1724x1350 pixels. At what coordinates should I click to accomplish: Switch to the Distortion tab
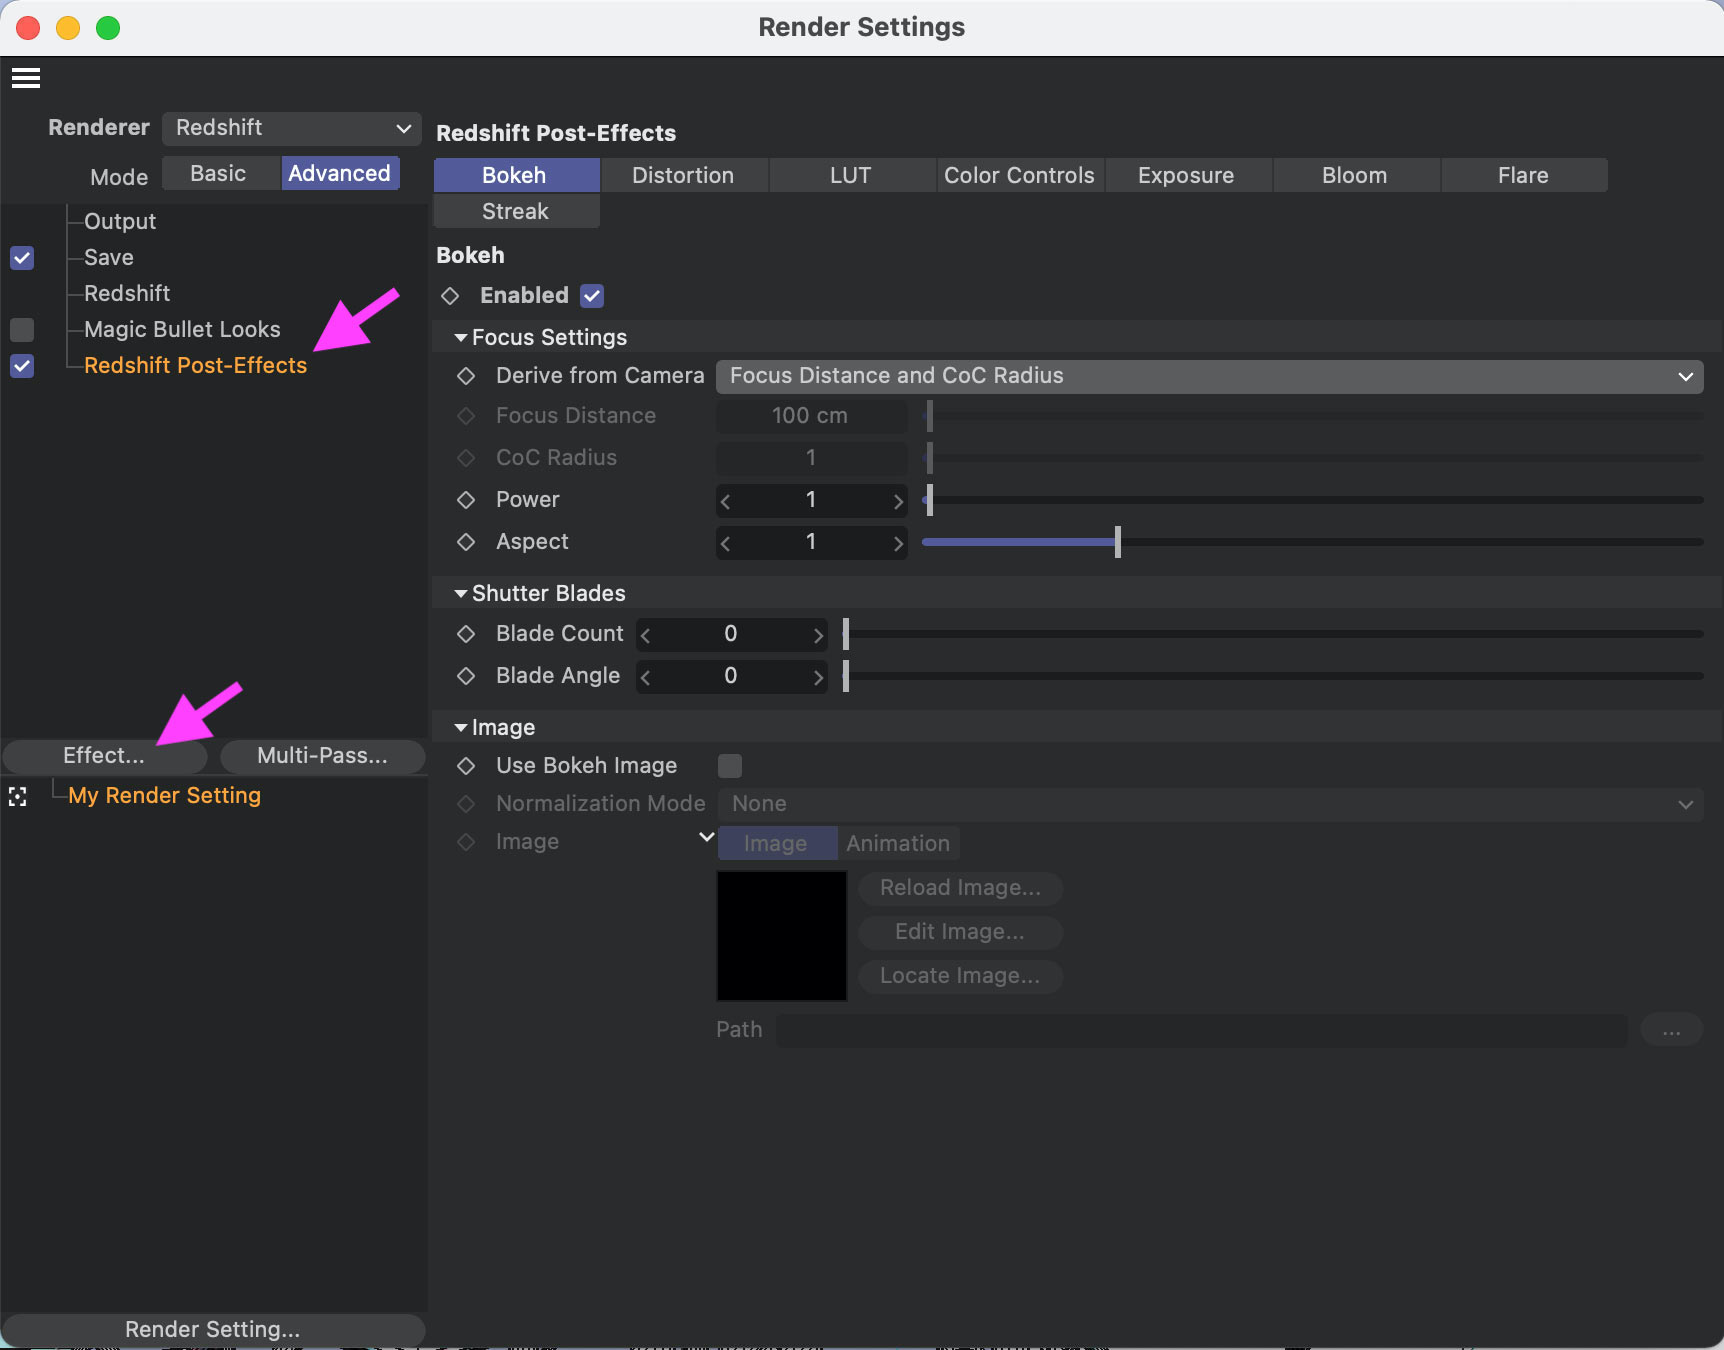(x=684, y=175)
